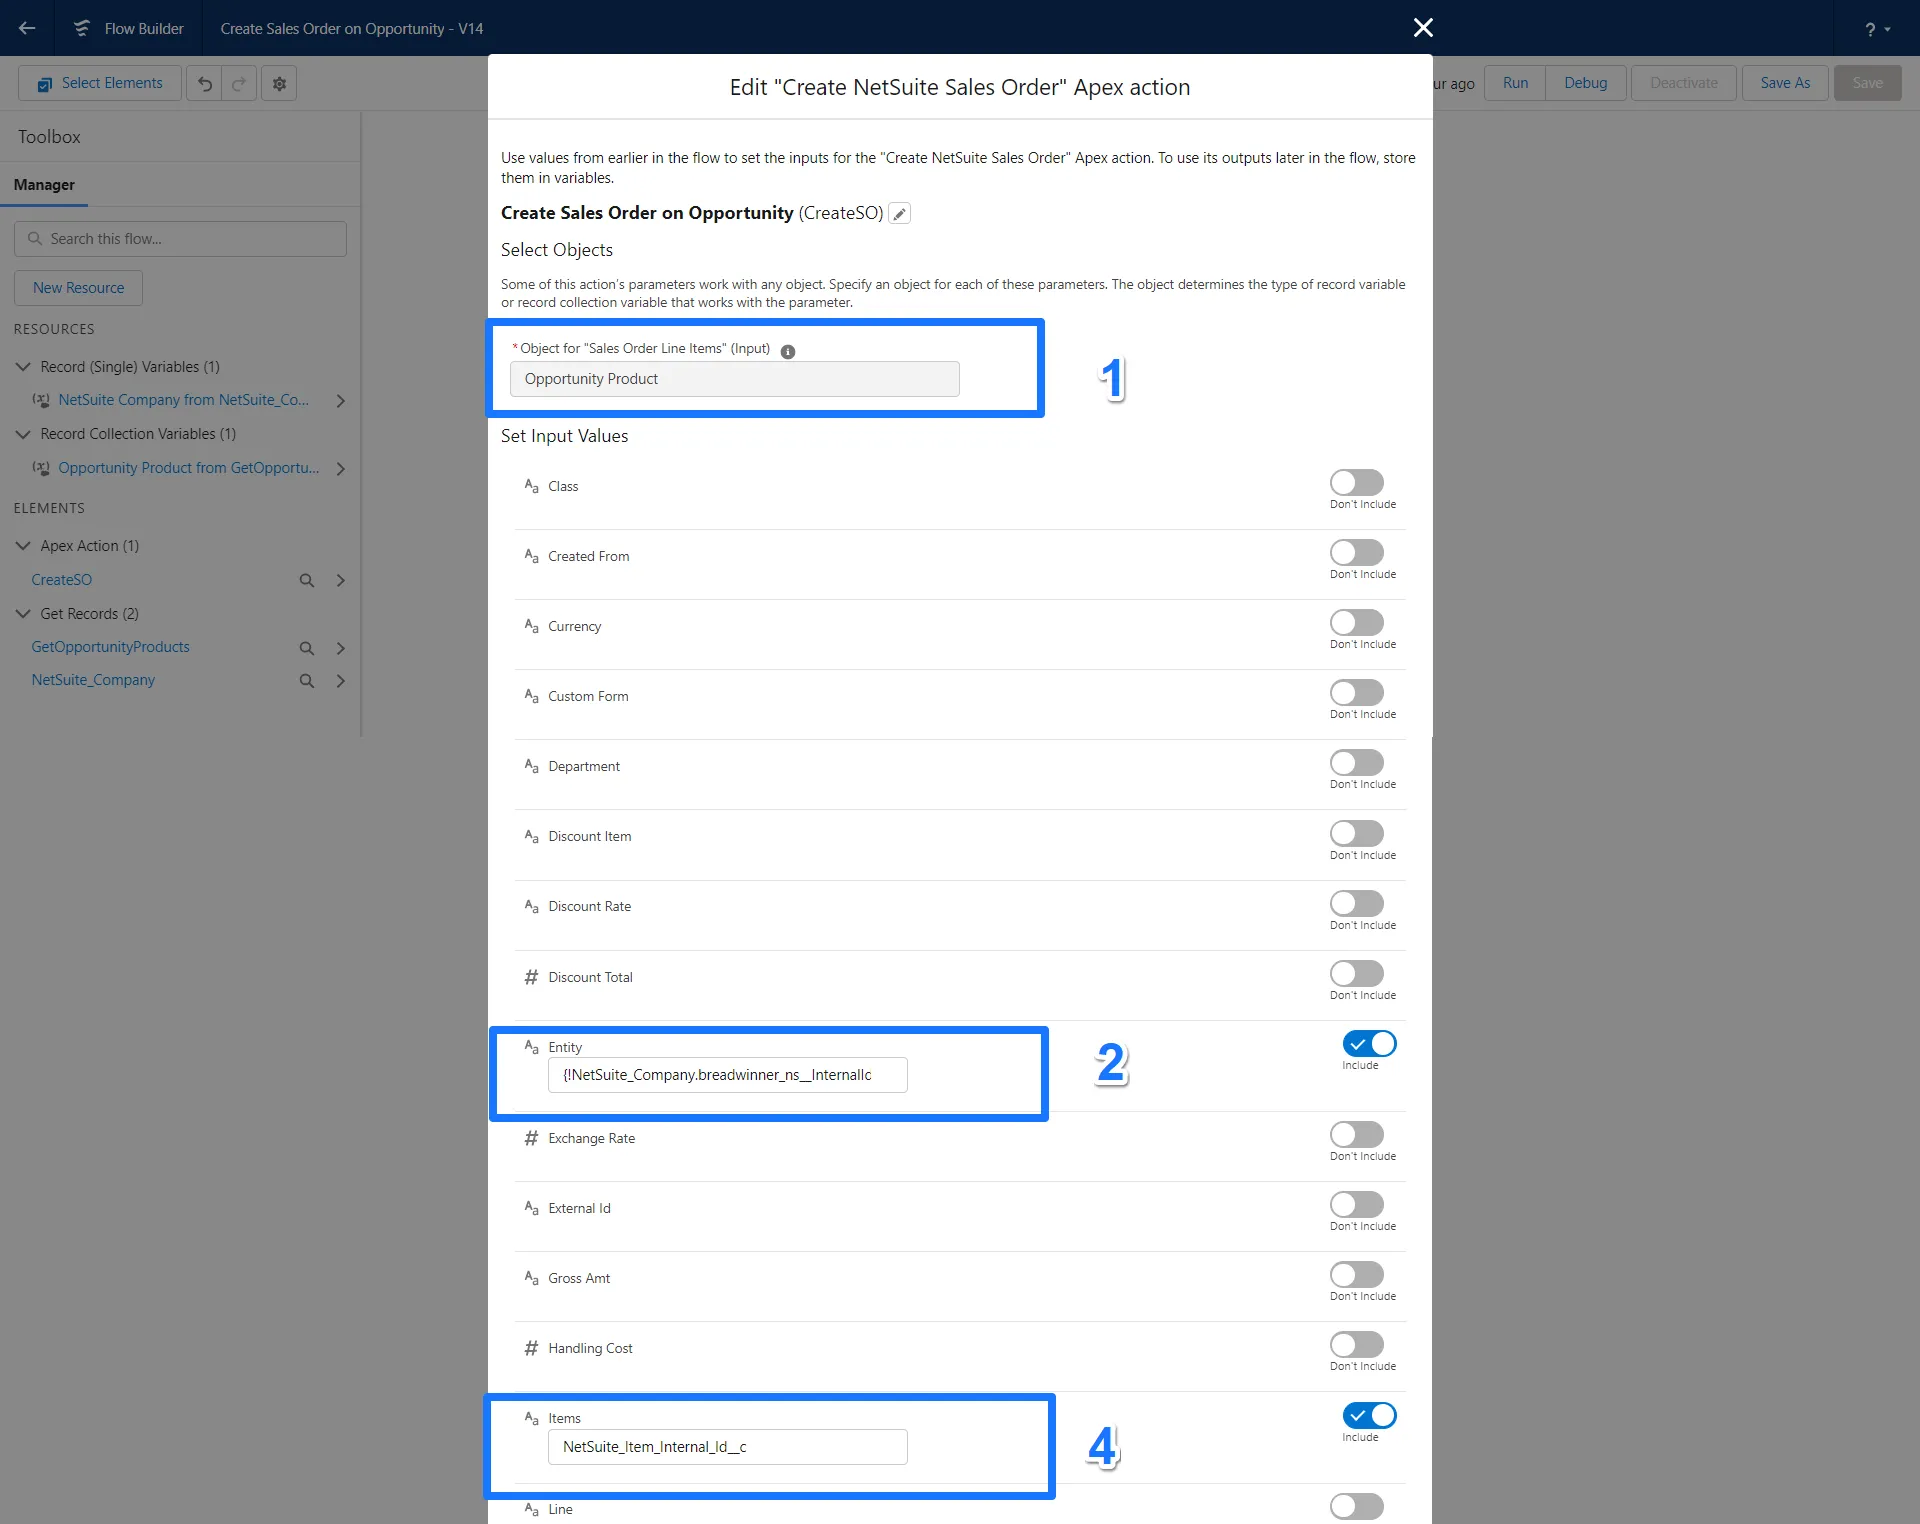This screenshot has width=1920, height=1524.
Task: Toggle include for Class input
Action: (1357, 483)
